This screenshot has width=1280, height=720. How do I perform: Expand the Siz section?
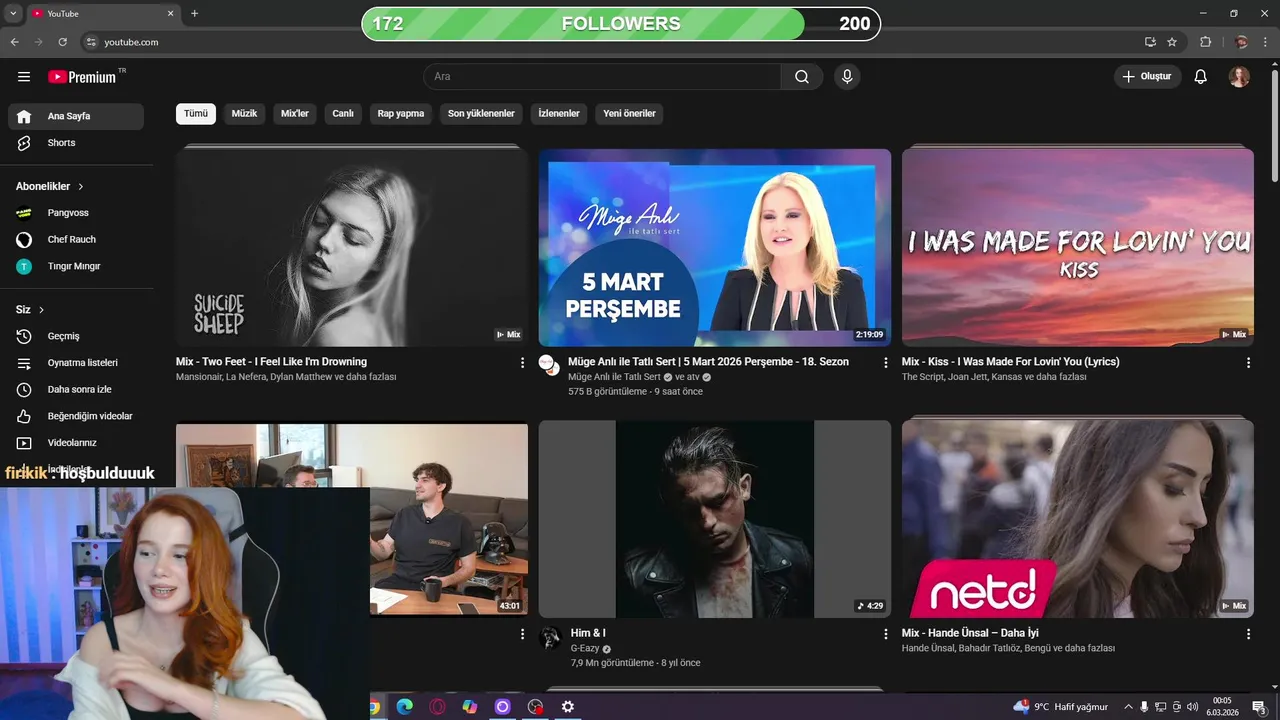click(30, 310)
